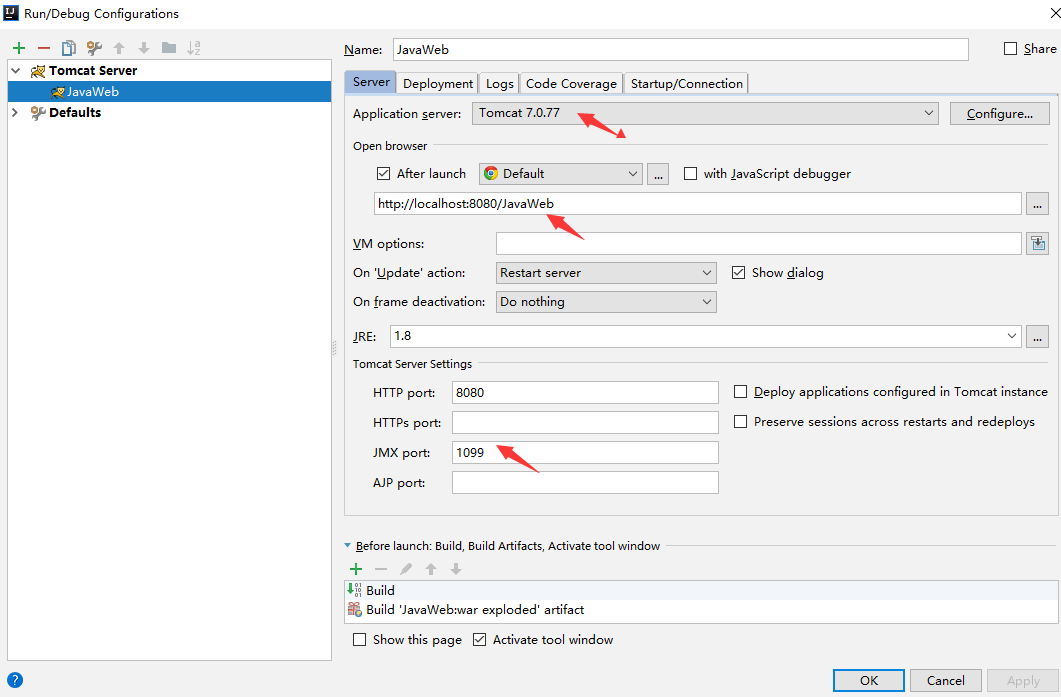The image size is (1061, 697).
Task: Uncheck After launch open browser
Action: coord(384,174)
